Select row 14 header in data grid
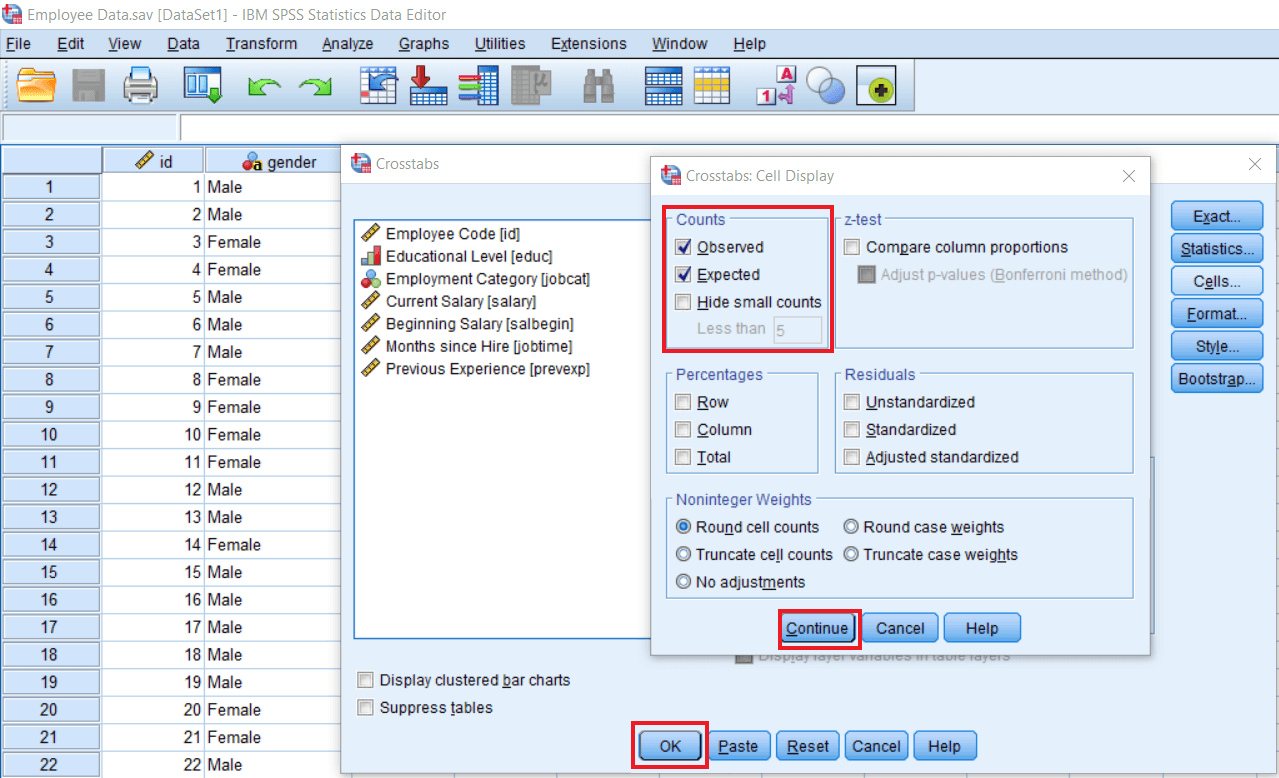This screenshot has height=778, width=1279. (50, 545)
